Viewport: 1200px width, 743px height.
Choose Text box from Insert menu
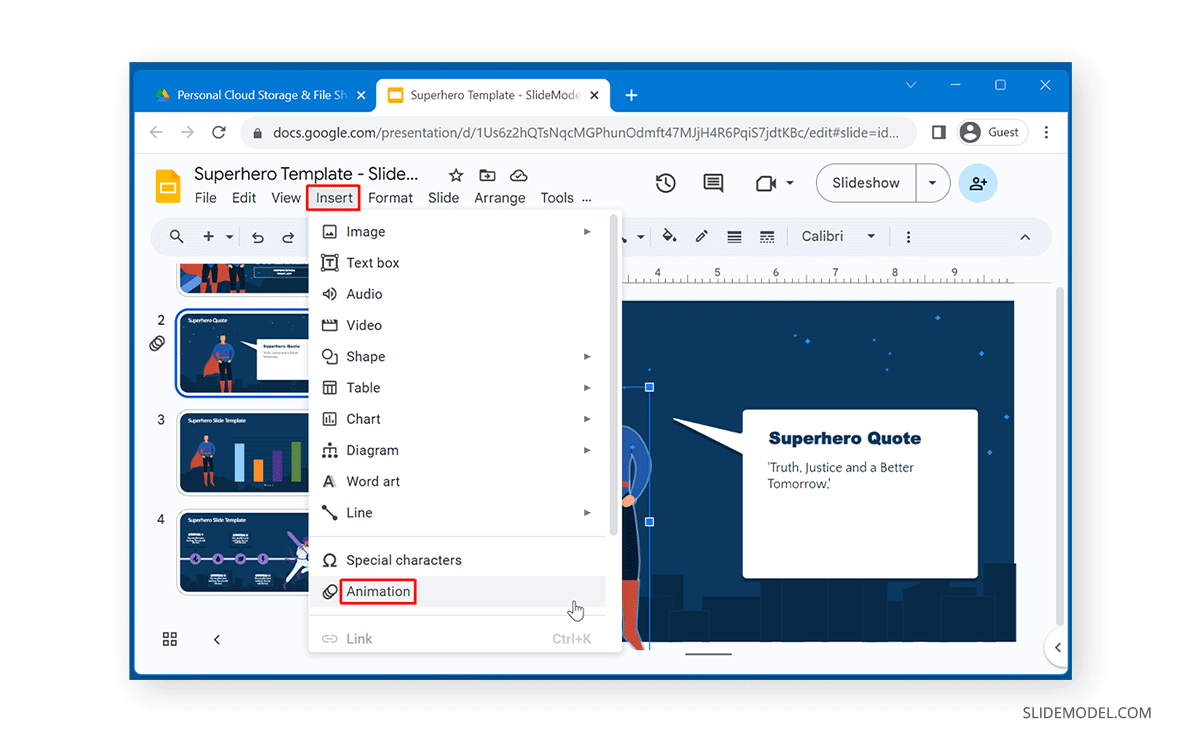[457, 263]
